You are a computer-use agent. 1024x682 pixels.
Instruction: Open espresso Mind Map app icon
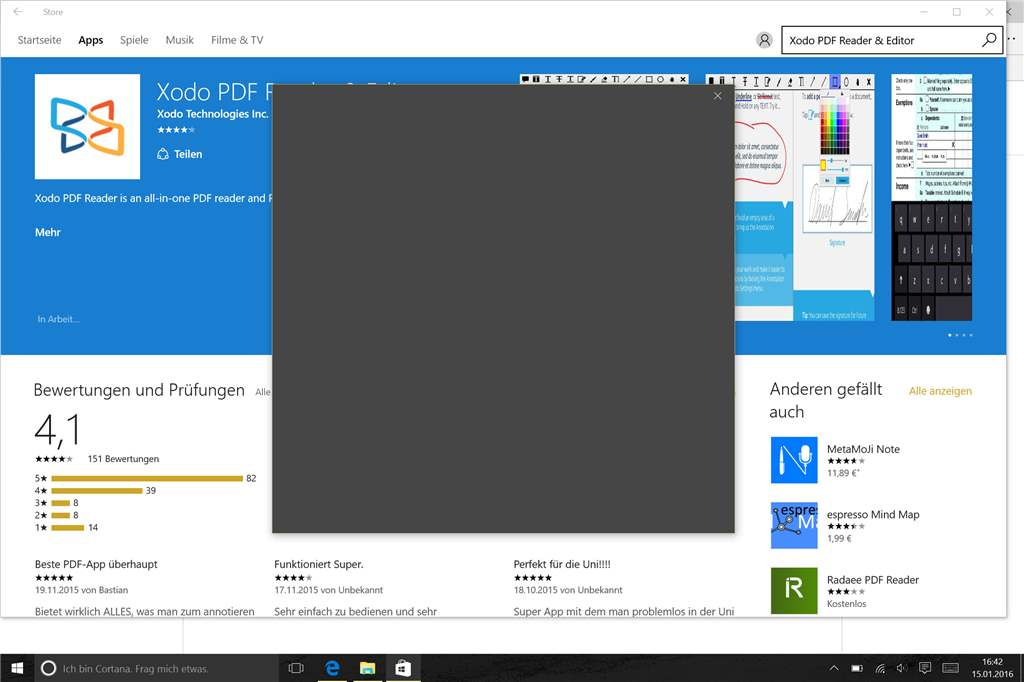pyautogui.click(x=794, y=525)
